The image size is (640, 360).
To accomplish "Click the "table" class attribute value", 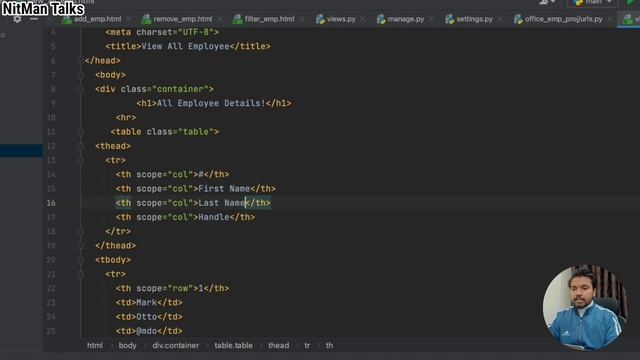I will coord(196,132).
